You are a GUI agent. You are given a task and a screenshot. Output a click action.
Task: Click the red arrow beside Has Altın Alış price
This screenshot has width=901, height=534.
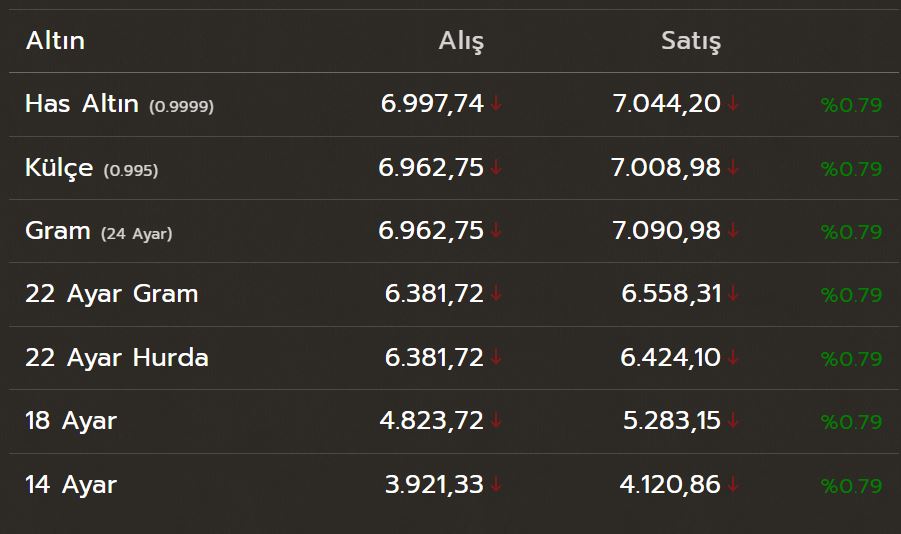(496, 103)
